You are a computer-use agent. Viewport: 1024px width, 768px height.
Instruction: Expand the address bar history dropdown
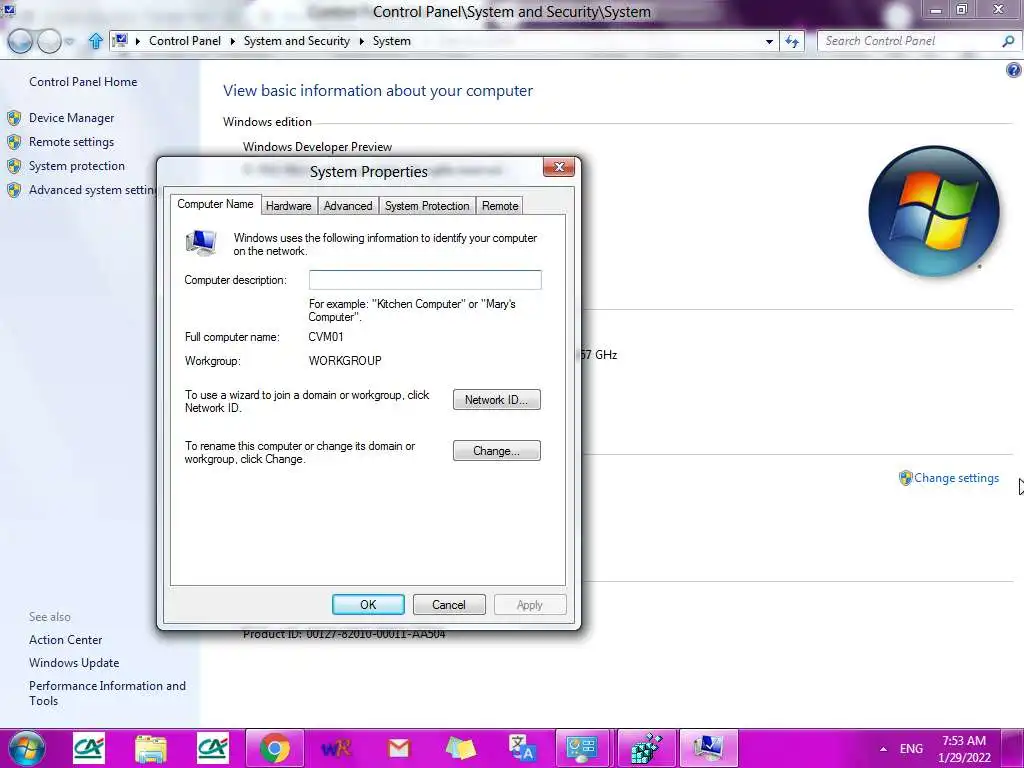[769, 41]
